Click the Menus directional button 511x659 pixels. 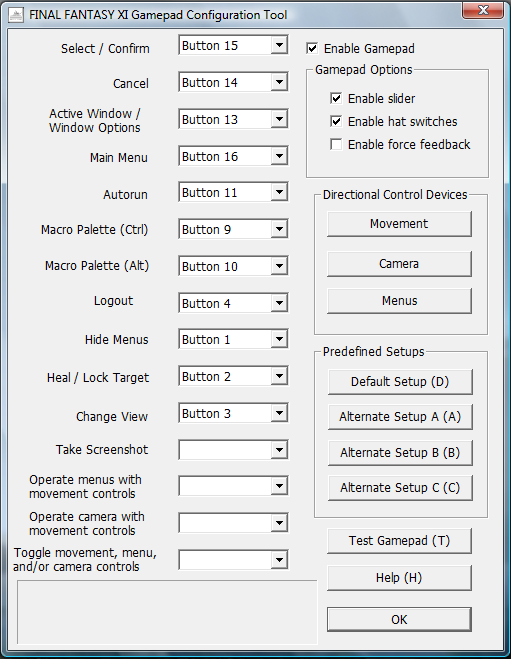(399, 301)
